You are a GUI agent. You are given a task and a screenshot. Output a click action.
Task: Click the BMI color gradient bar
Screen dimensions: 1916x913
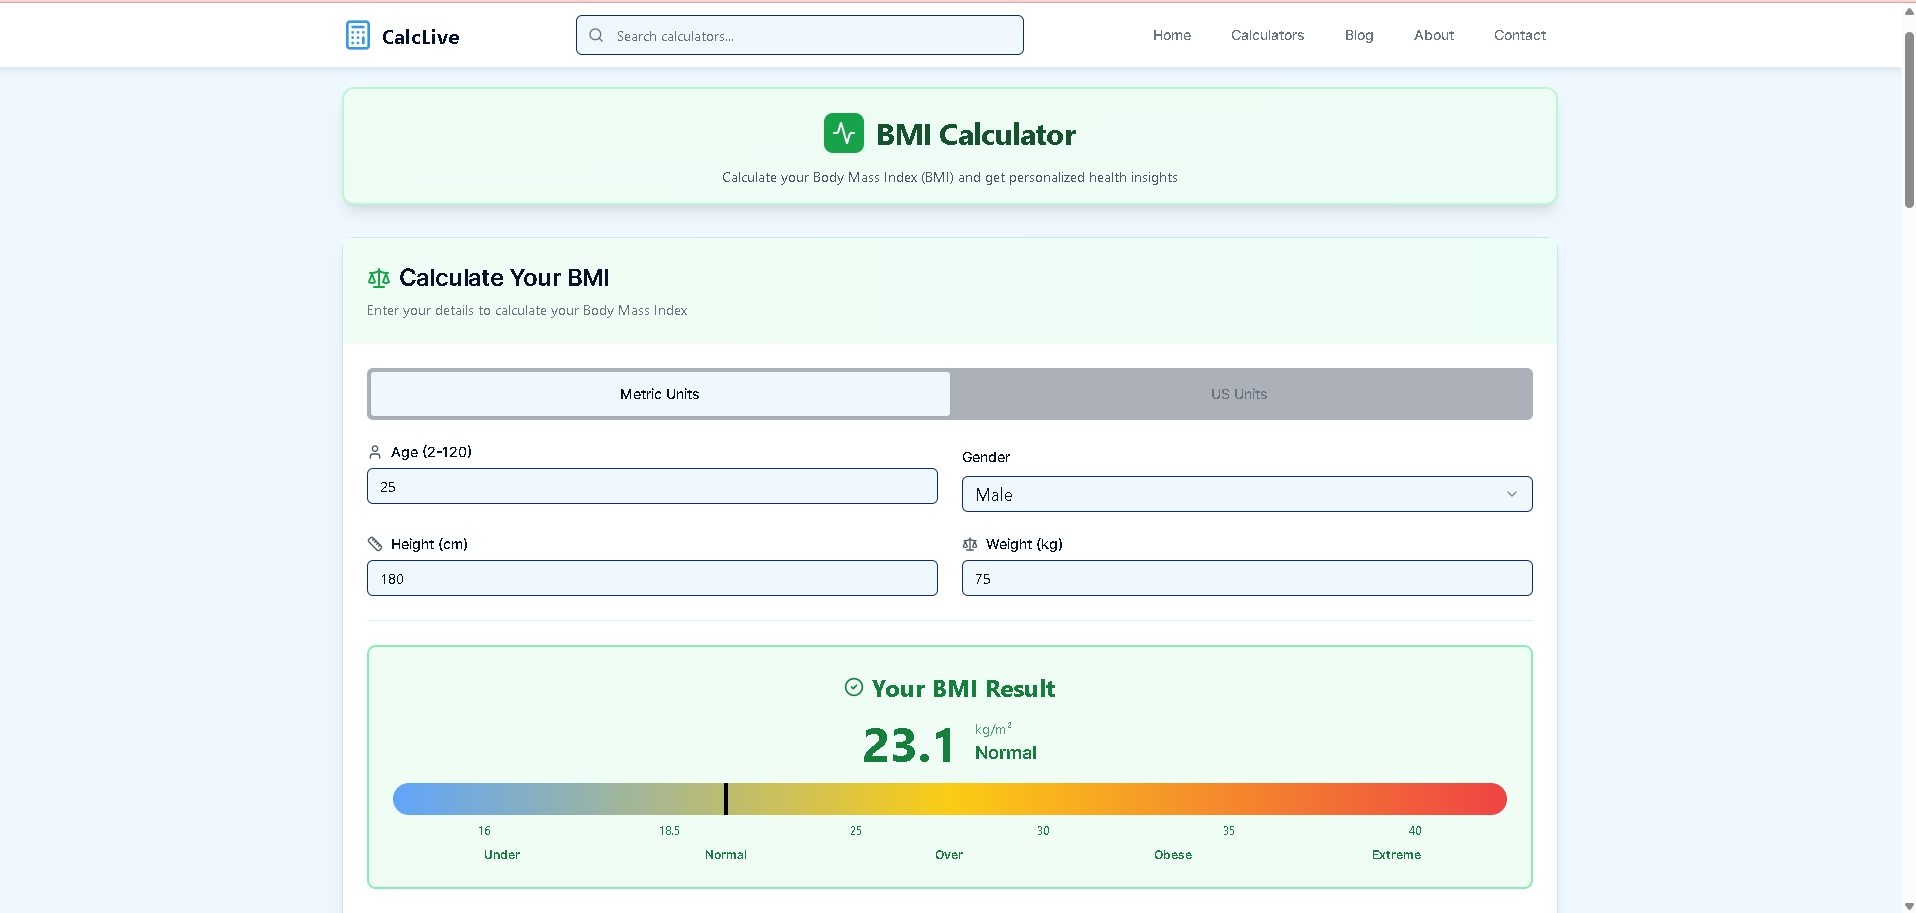[x=950, y=799]
